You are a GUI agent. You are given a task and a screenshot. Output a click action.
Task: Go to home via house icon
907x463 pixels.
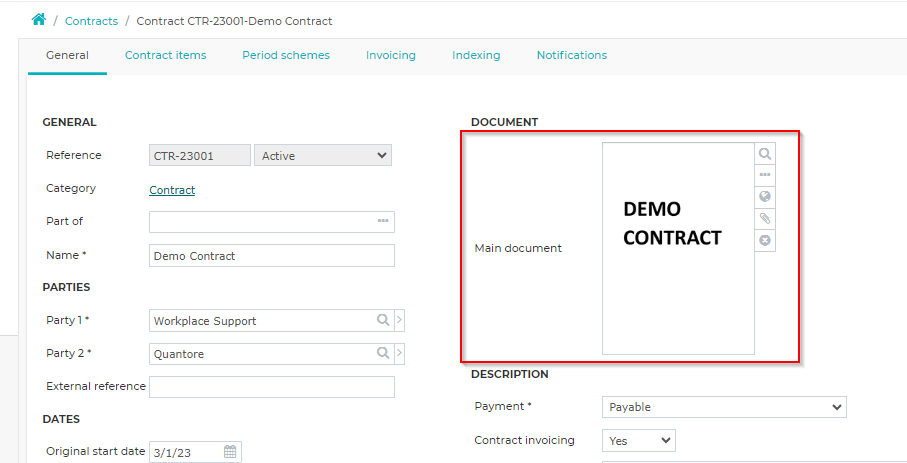(39, 20)
